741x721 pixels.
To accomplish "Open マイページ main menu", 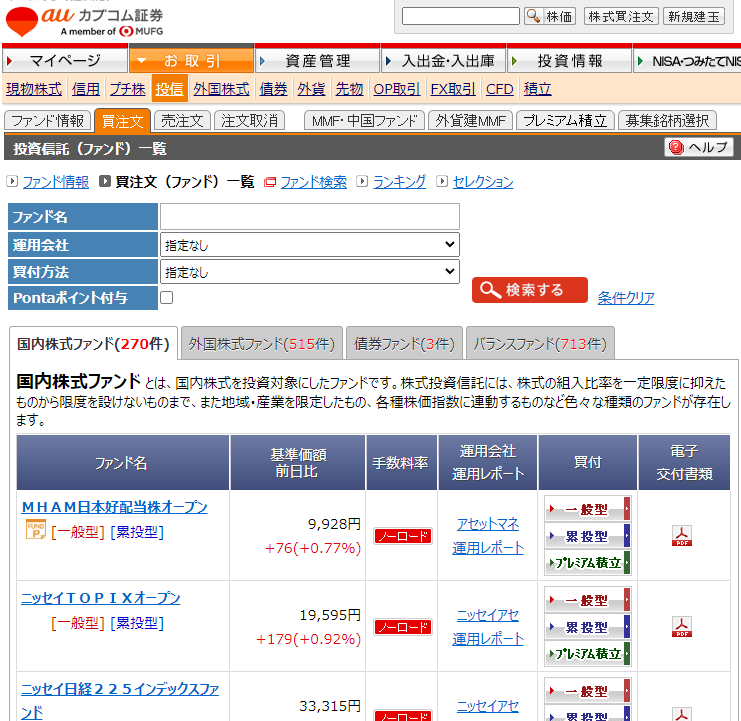I will pos(65,60).
